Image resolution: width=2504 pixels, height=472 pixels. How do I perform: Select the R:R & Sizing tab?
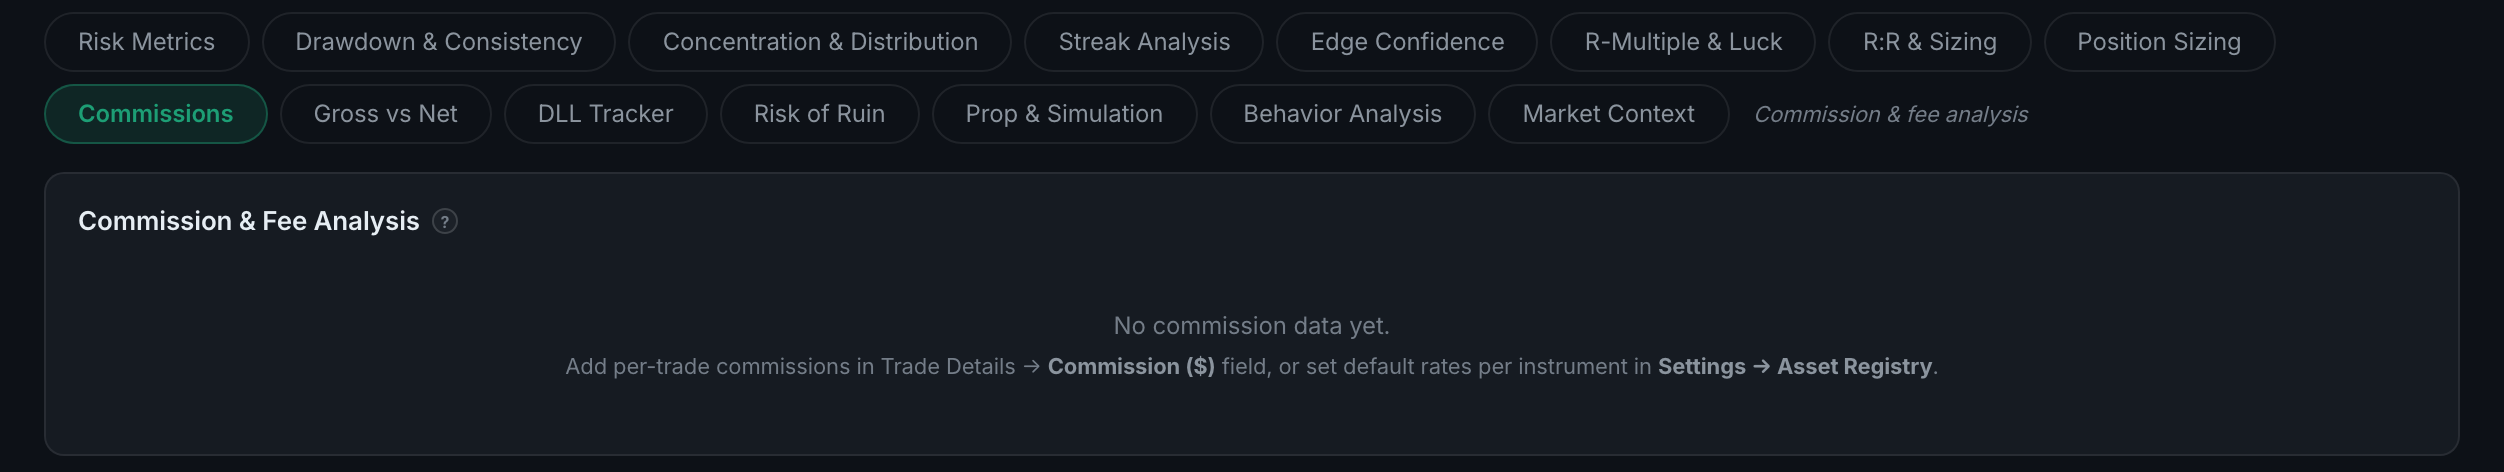pos(1930,42)
